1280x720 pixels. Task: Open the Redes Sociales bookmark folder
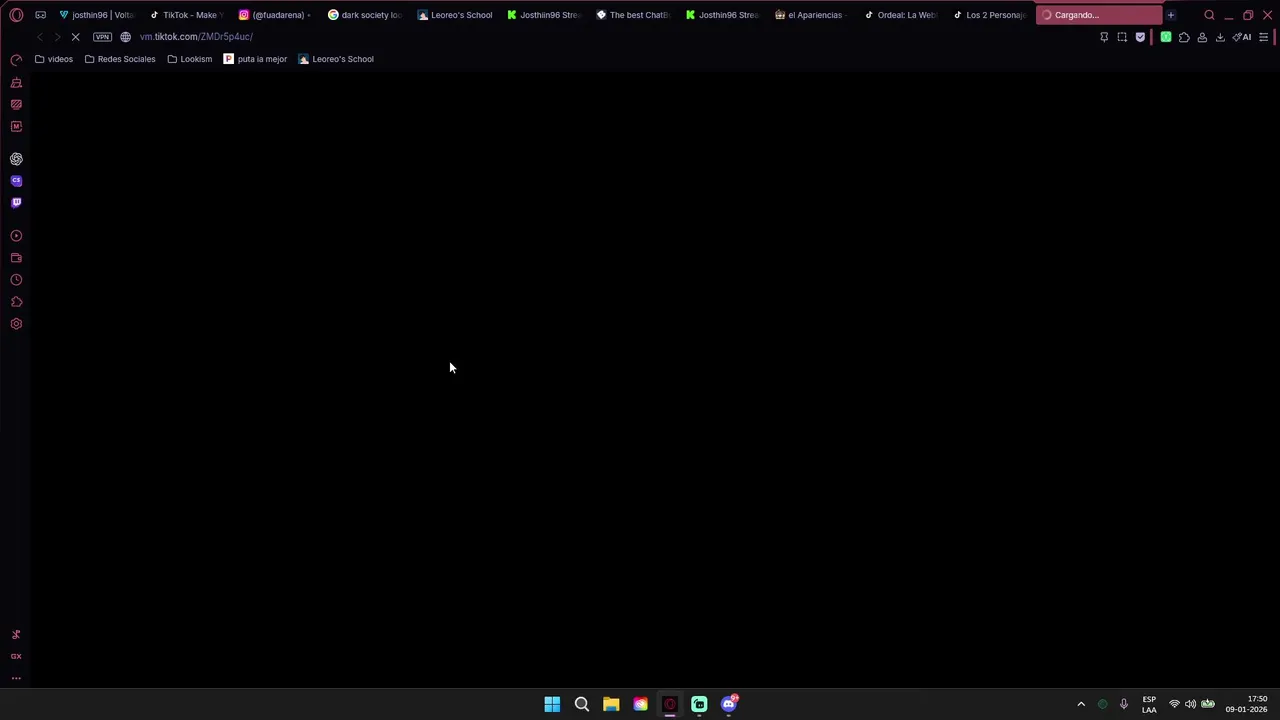coord(120,59)
